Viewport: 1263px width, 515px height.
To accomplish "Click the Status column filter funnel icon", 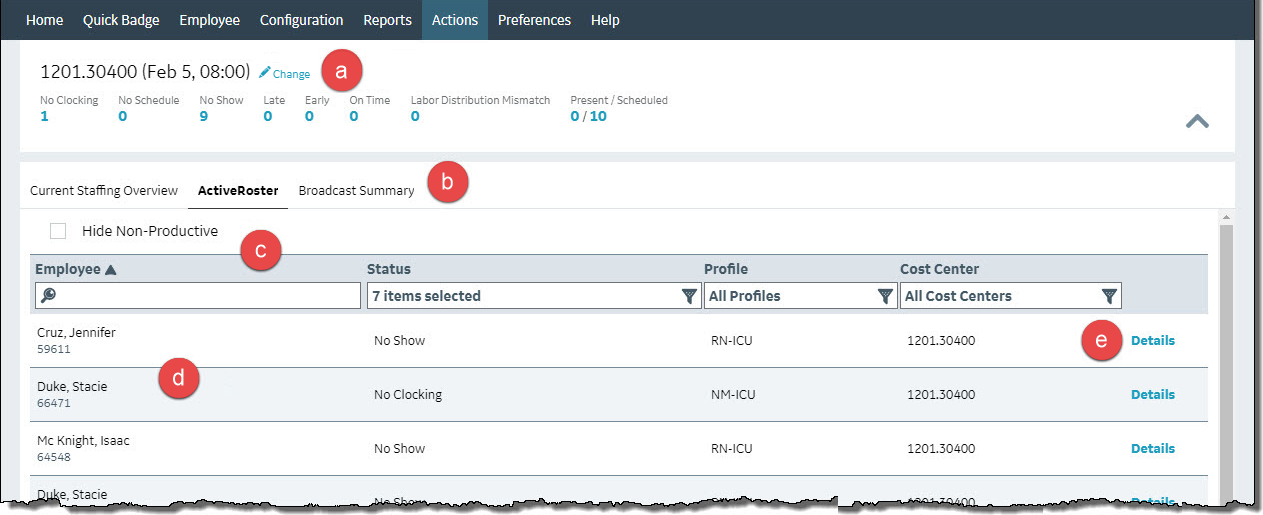I will [x=688, y=296].
